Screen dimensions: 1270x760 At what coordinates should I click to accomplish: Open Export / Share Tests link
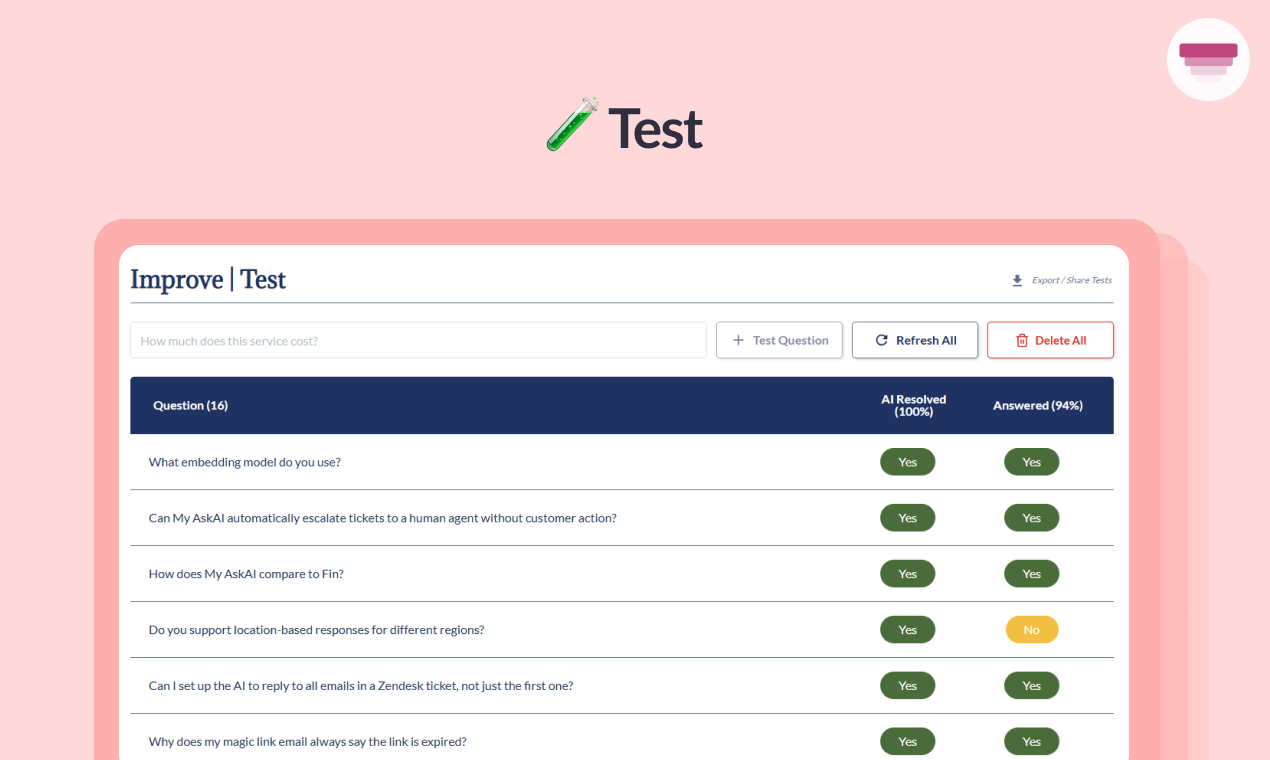(1071, 281)
